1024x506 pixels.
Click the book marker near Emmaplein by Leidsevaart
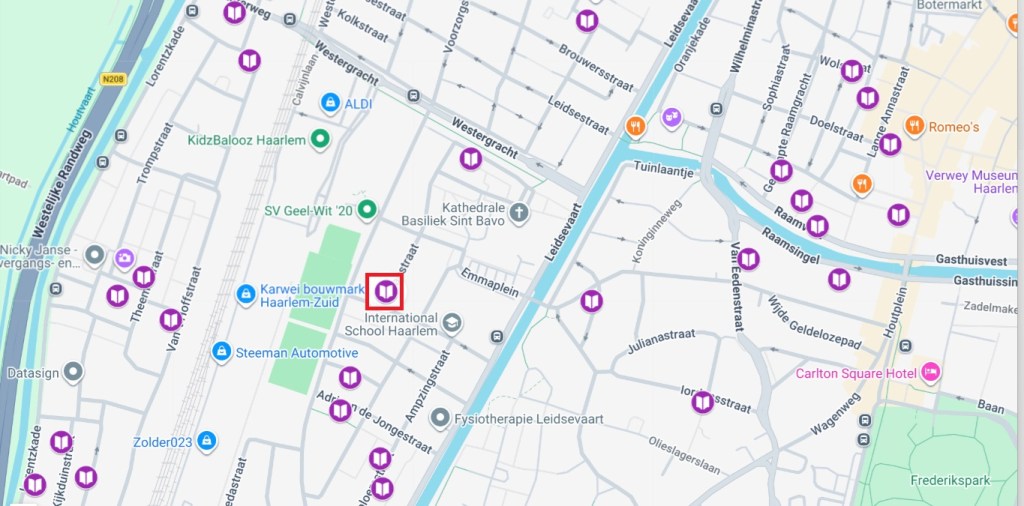[592, 301]
